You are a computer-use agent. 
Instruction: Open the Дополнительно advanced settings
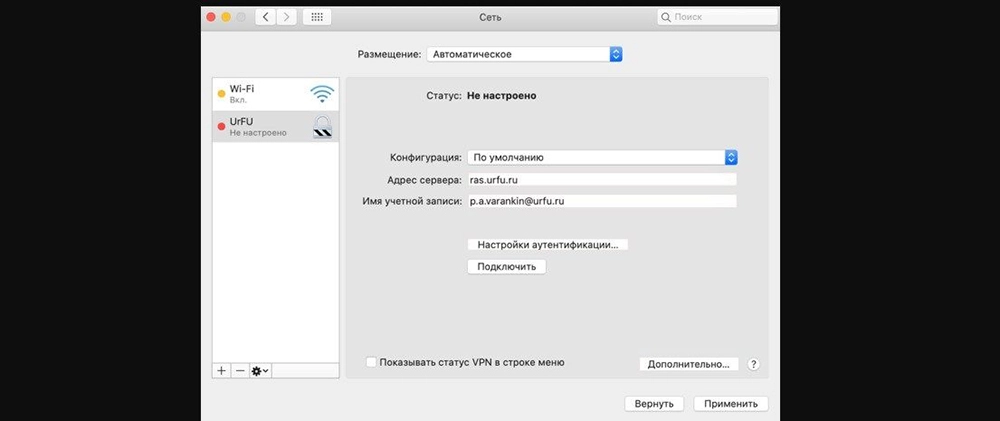coord(689,364)
